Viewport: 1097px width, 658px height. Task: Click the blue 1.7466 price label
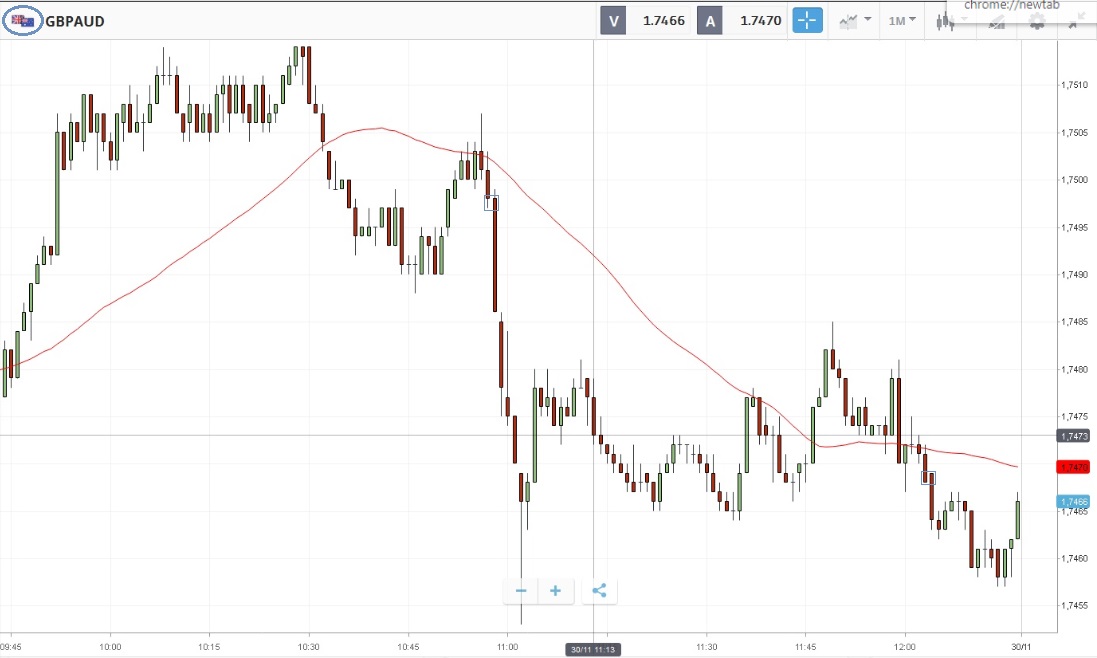pyautogui.click(x=1073, y=501)
